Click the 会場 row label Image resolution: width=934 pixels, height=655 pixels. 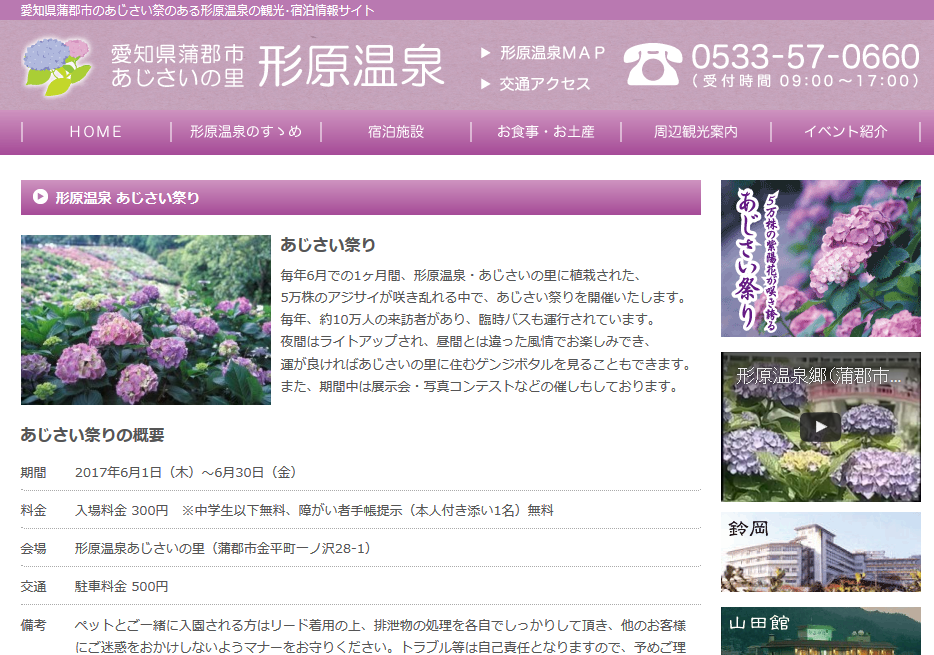33,548
